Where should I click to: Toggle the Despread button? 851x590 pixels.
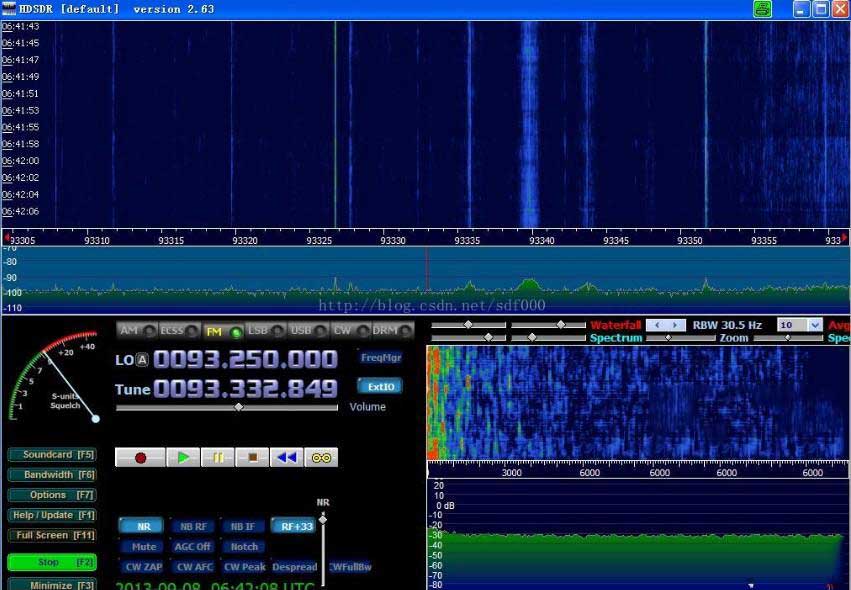(x=295, y=567)
